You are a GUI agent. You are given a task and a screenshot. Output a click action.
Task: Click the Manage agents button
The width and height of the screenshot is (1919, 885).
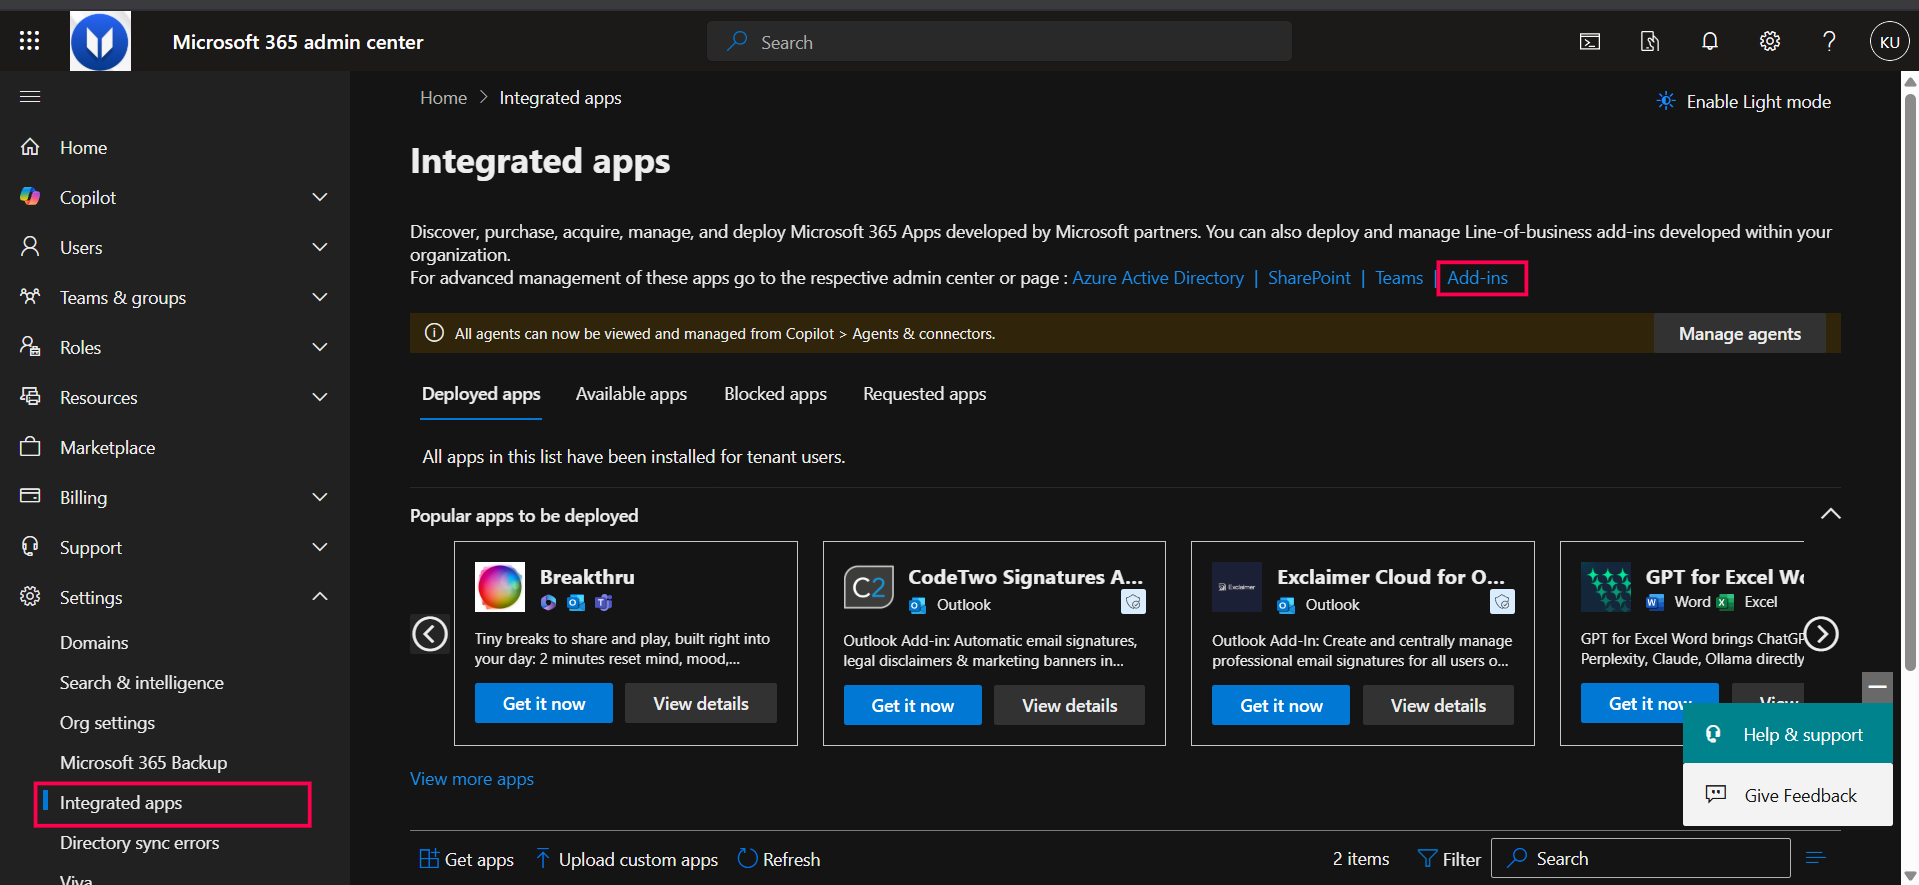coord(1740,334)
